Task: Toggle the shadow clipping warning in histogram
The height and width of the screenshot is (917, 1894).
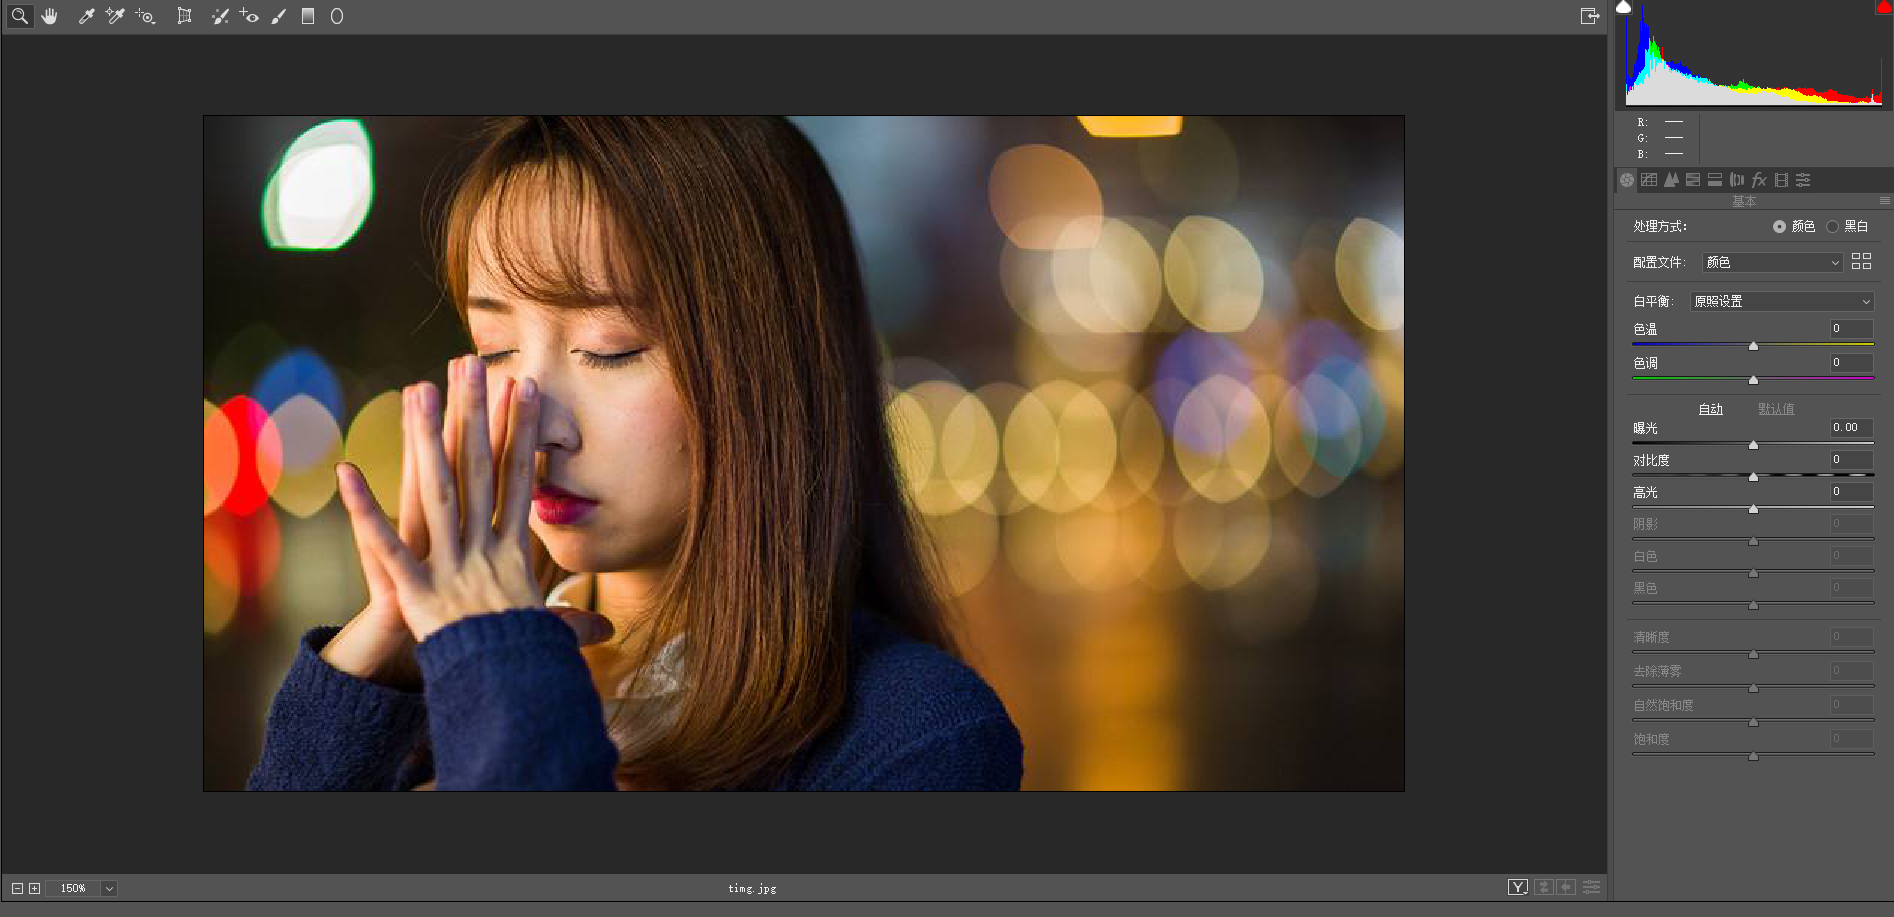Action: tap(1624, 7)
